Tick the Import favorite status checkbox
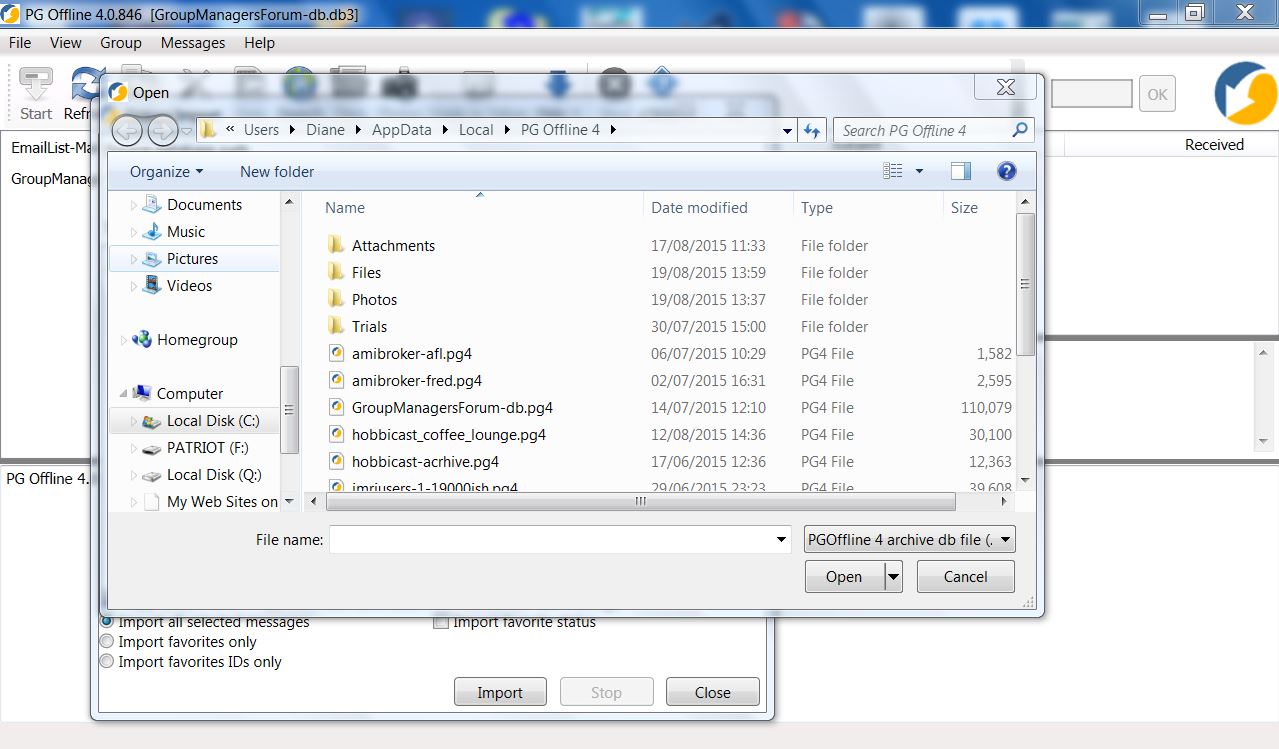 (440, 622)
